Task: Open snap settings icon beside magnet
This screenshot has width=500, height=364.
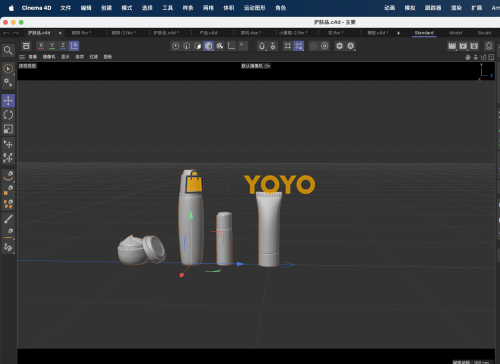Action: (273, 46)
